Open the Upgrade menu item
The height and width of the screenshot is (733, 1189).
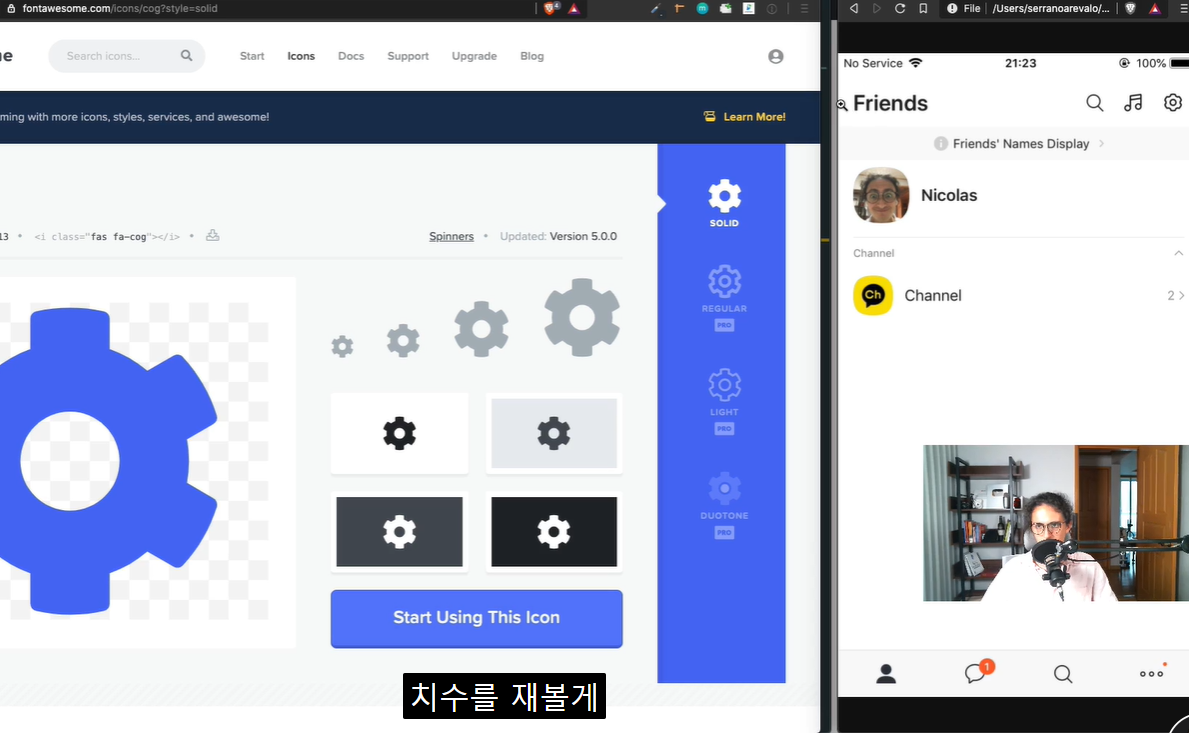(x=474, y=56)
